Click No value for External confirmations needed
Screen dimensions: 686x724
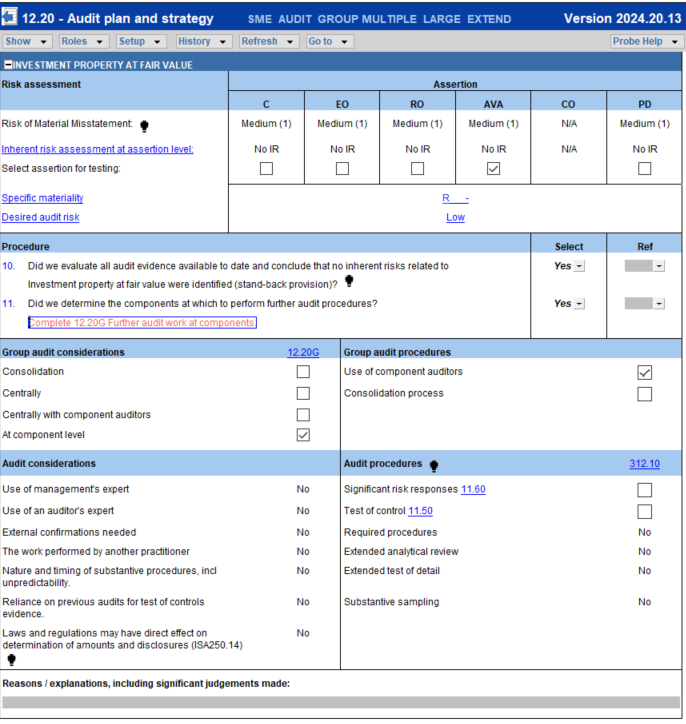[303, 532]
